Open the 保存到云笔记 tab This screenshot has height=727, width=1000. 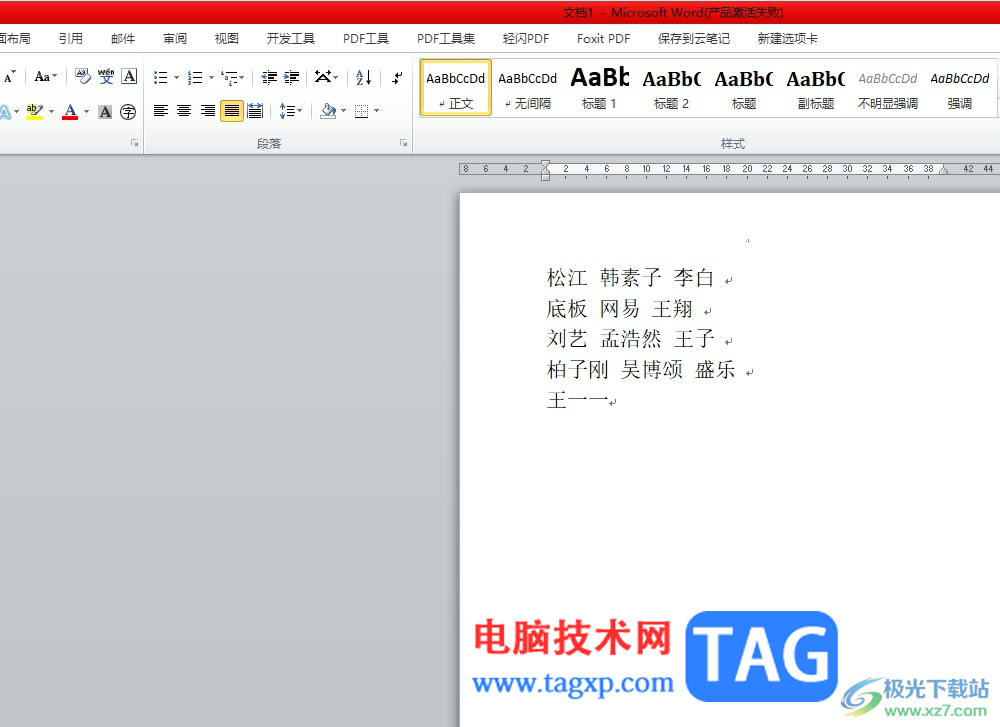coord(694,38)
